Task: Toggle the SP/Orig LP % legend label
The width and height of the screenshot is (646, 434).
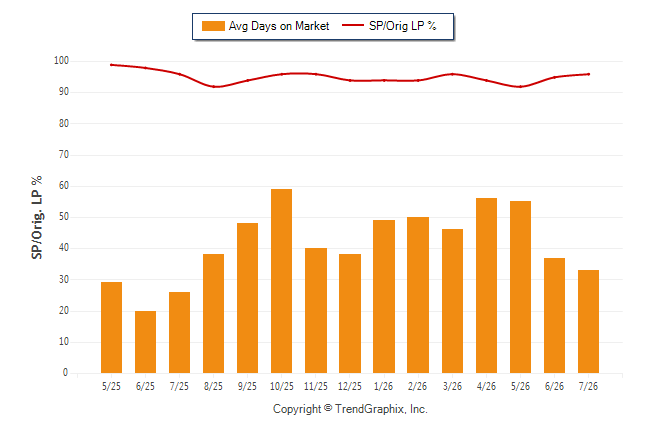Action: 403,26
